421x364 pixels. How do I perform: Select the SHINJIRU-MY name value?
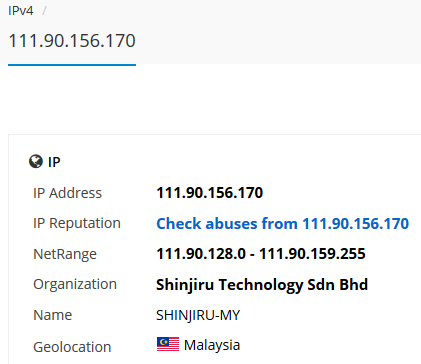pyautogui.click(x=198, y=315)
